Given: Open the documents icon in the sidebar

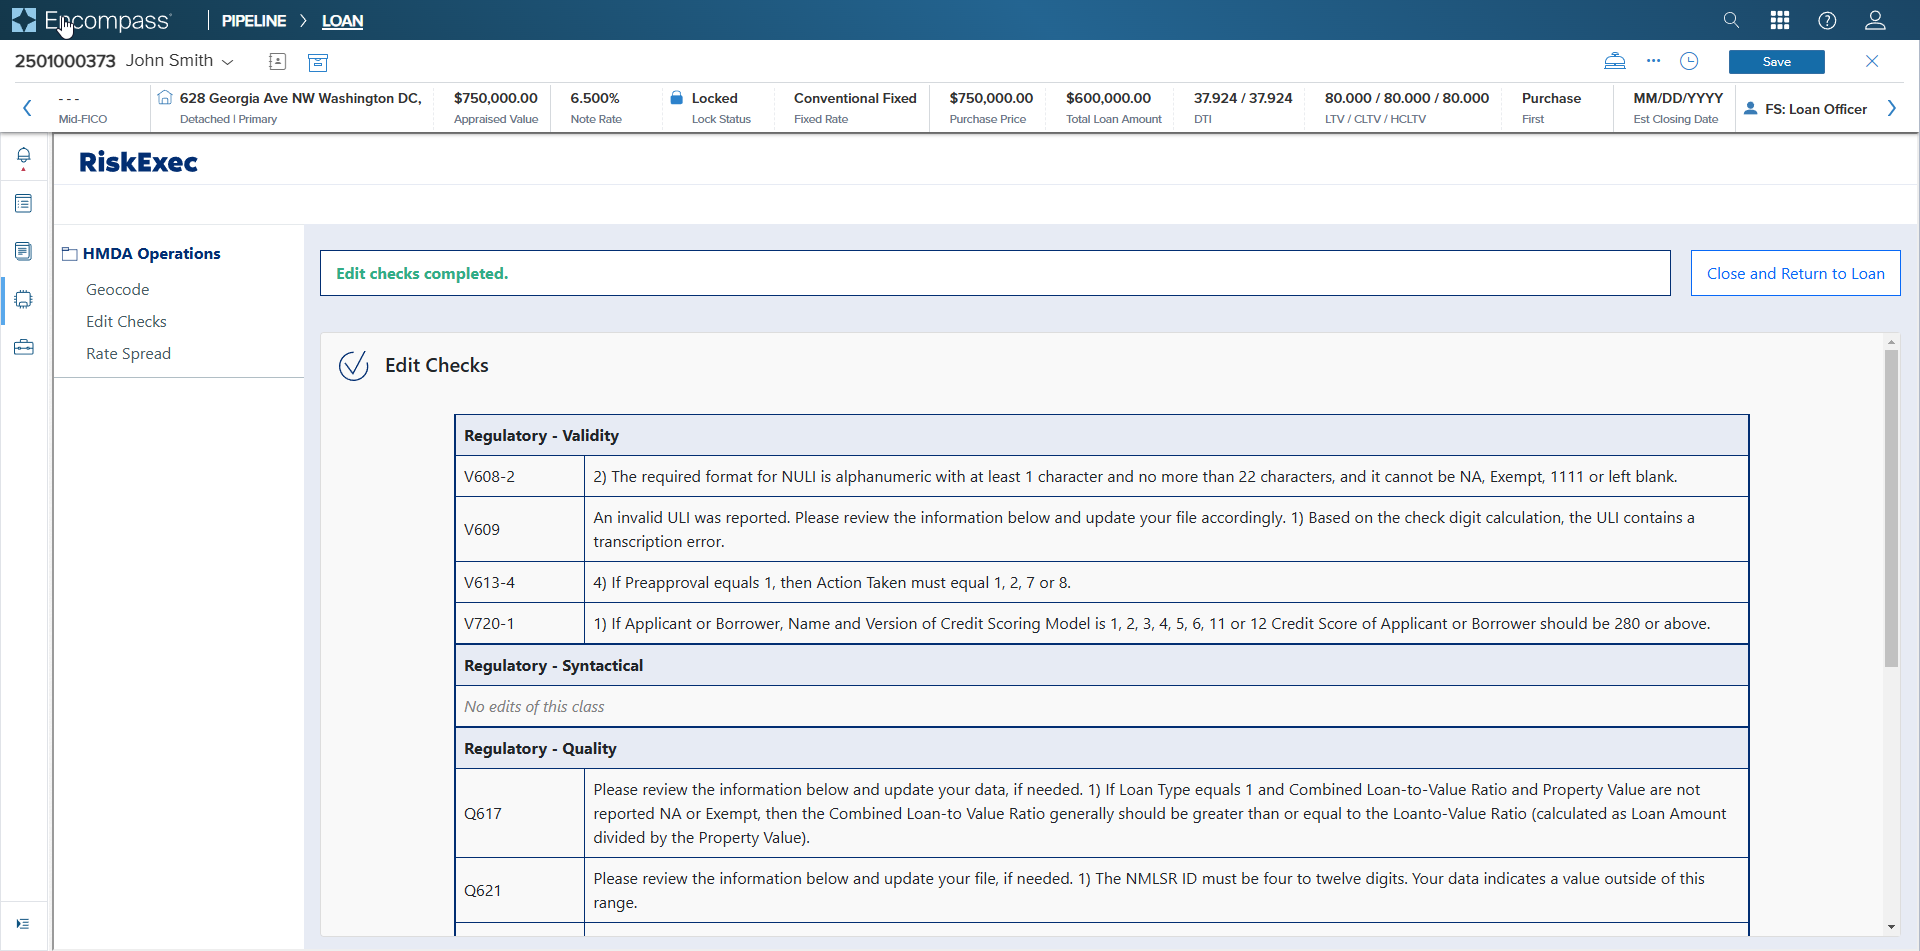Looking at the screenshot, I should coord(24,251).
